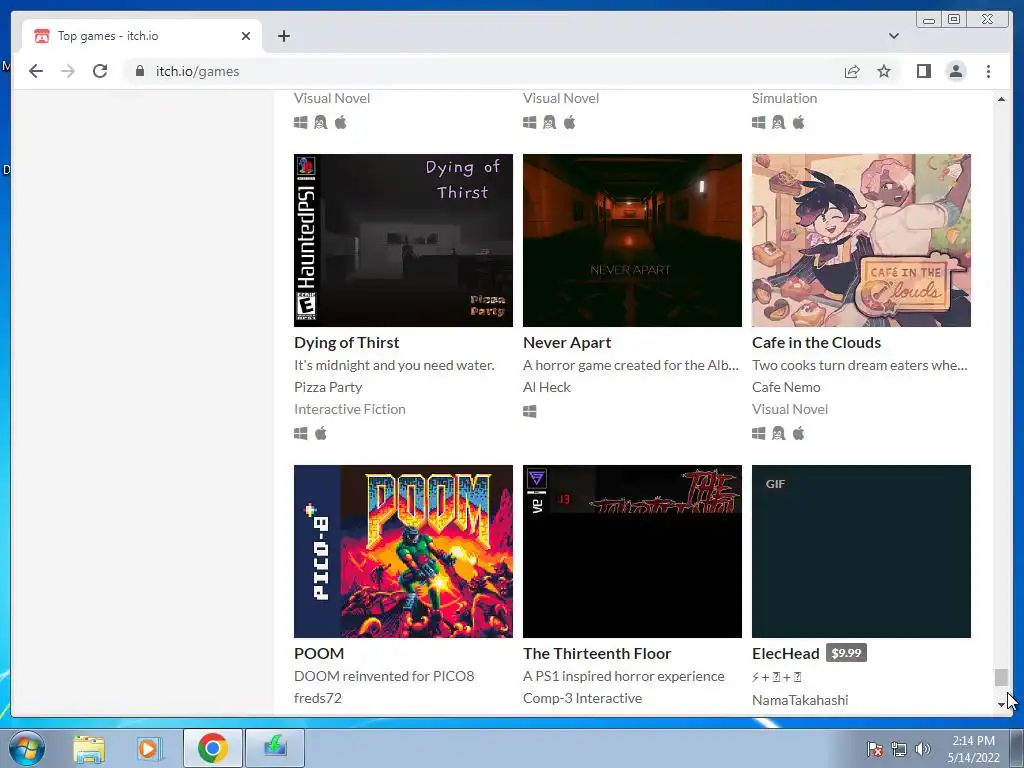Click macOS apple icon under Cafe in the Clouds
1024x768 pixels.
click(x=798, y=434)
